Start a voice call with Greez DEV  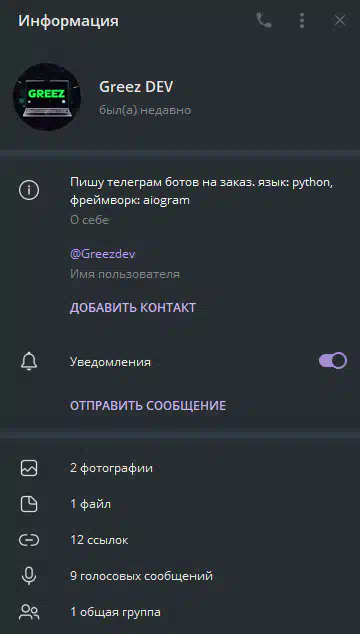coord(264,20)
